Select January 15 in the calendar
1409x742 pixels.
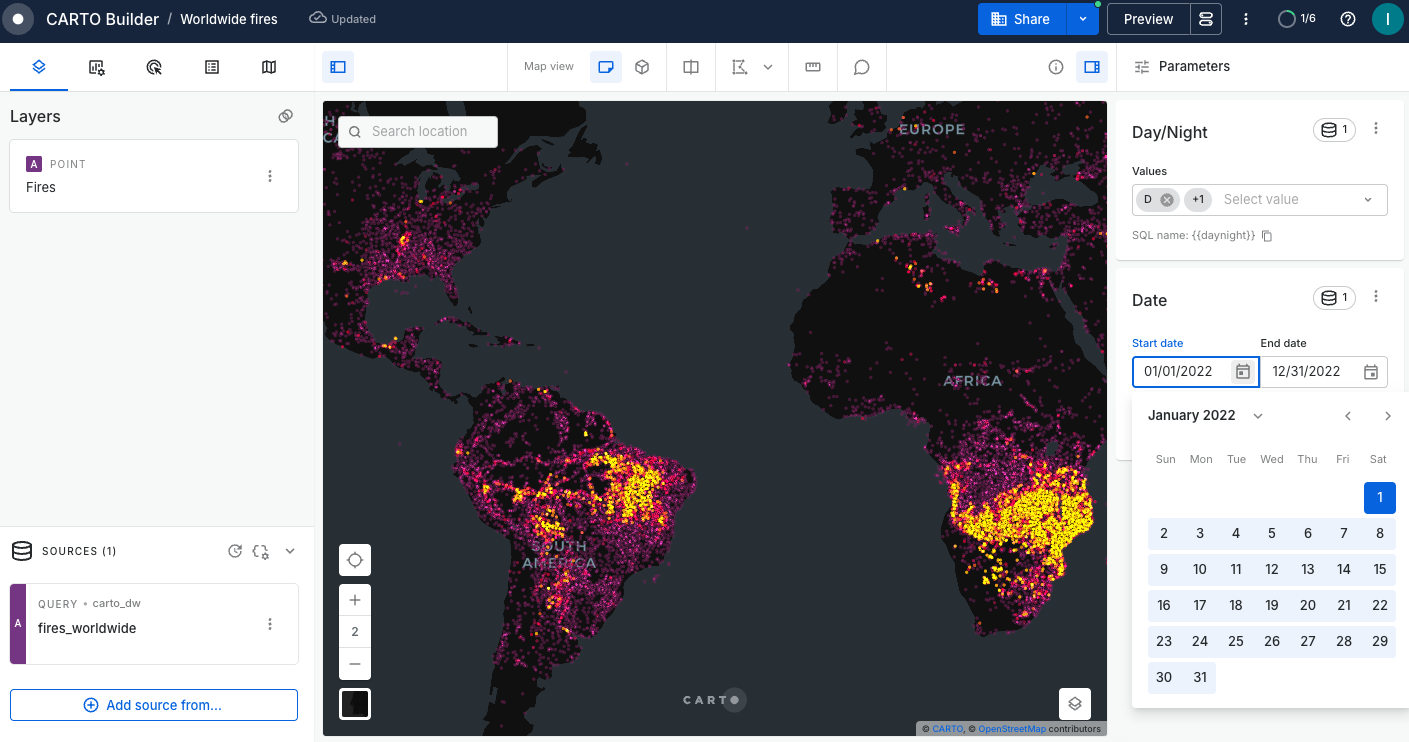pyautogui.click(x=1379, y=569)
